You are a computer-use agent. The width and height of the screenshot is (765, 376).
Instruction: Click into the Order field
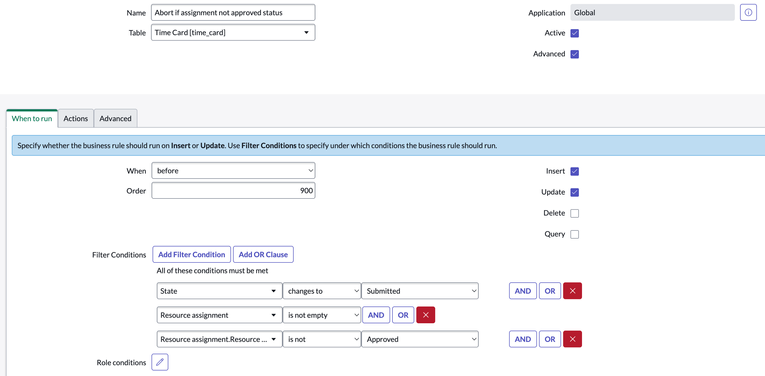233,191
